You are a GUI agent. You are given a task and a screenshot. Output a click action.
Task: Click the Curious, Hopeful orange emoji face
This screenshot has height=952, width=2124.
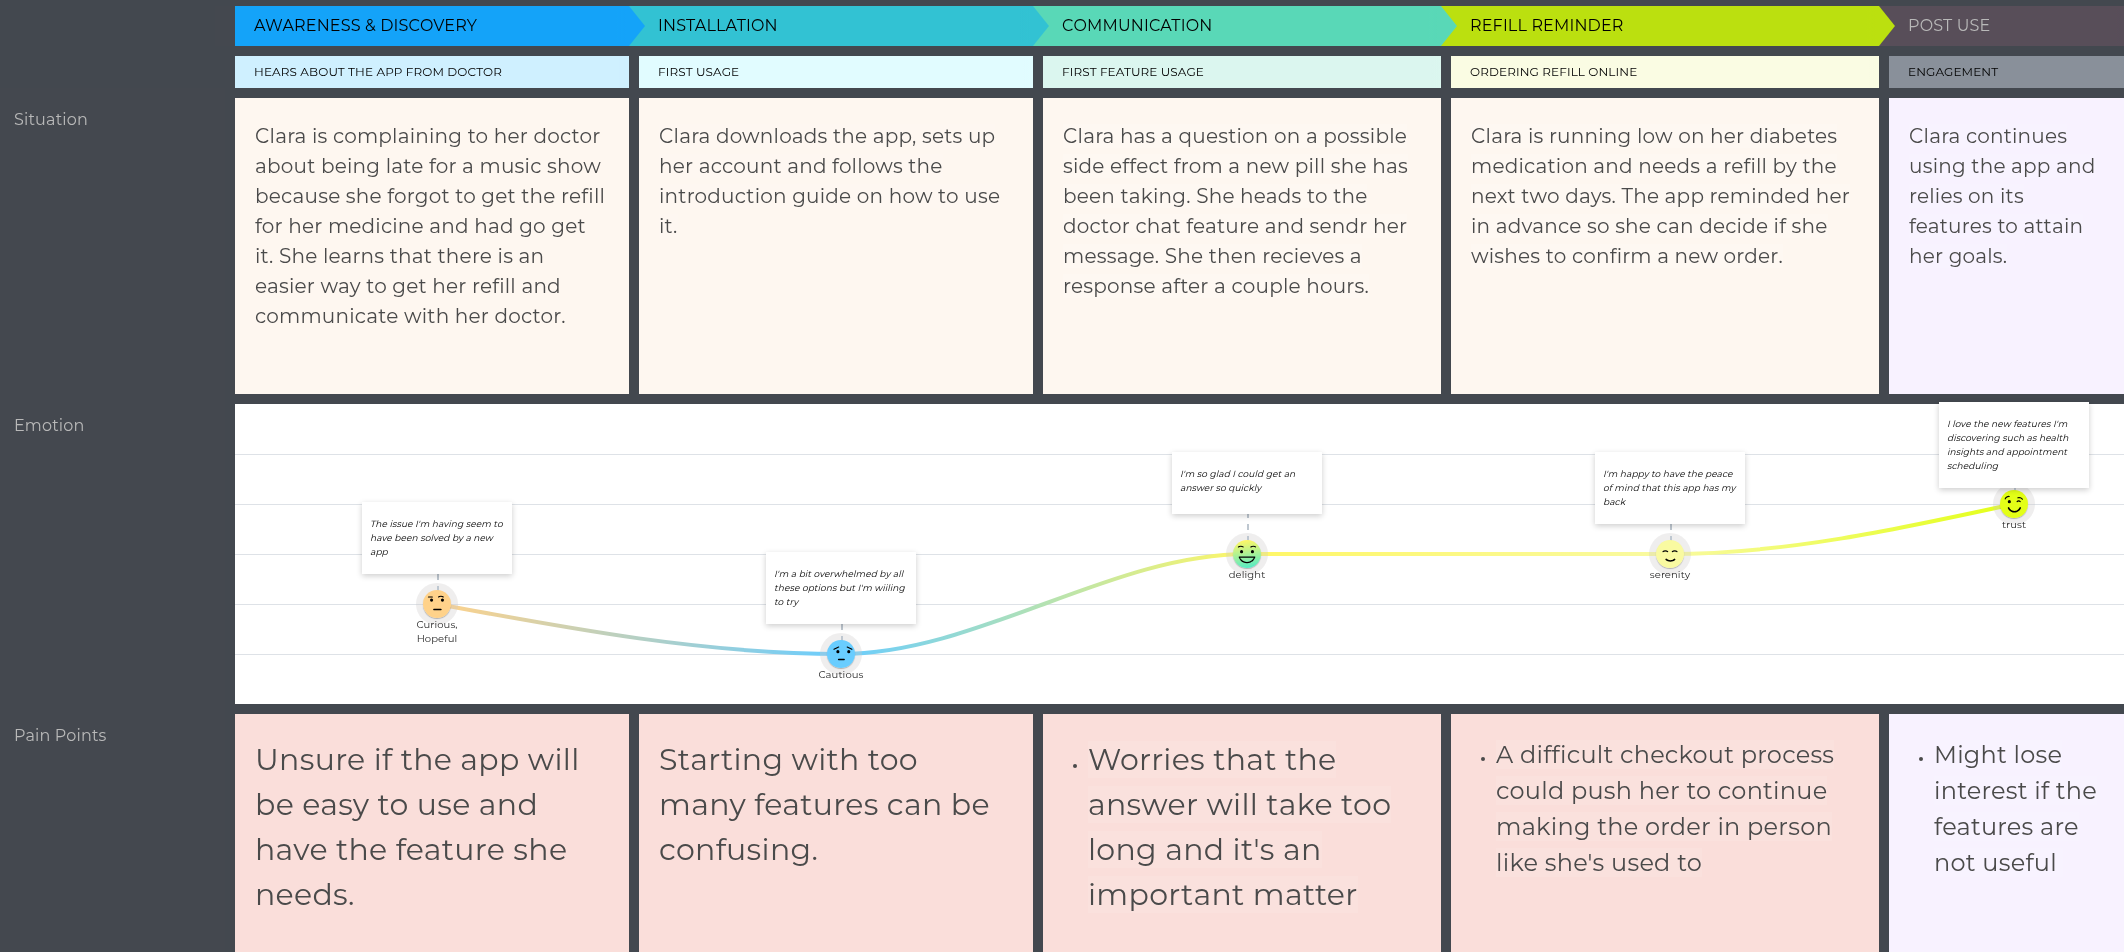pos(437,603)
